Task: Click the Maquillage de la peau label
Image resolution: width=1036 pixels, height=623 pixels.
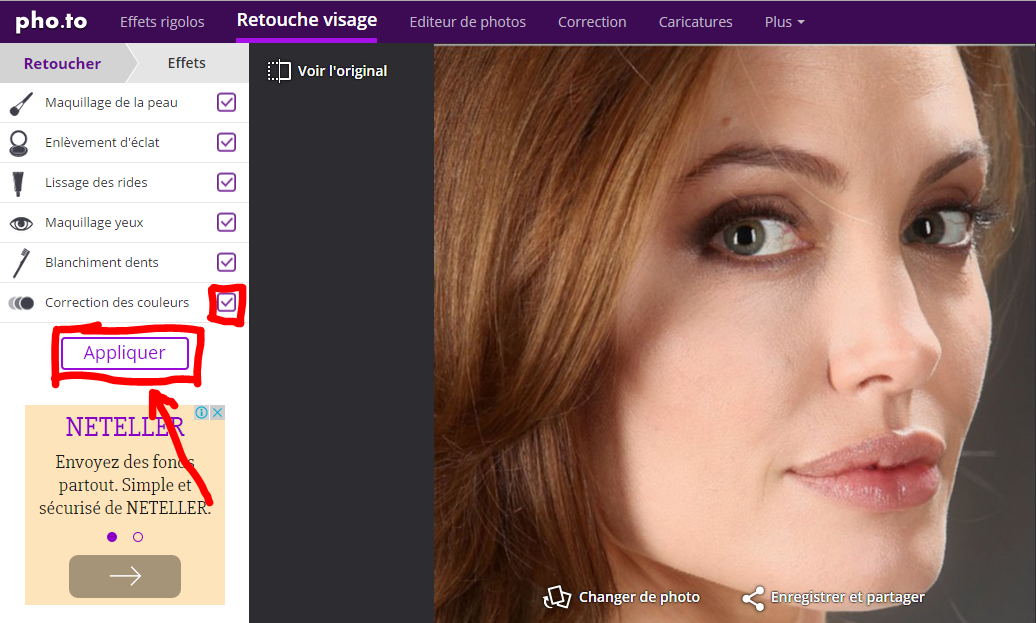Action: (111, 102)
